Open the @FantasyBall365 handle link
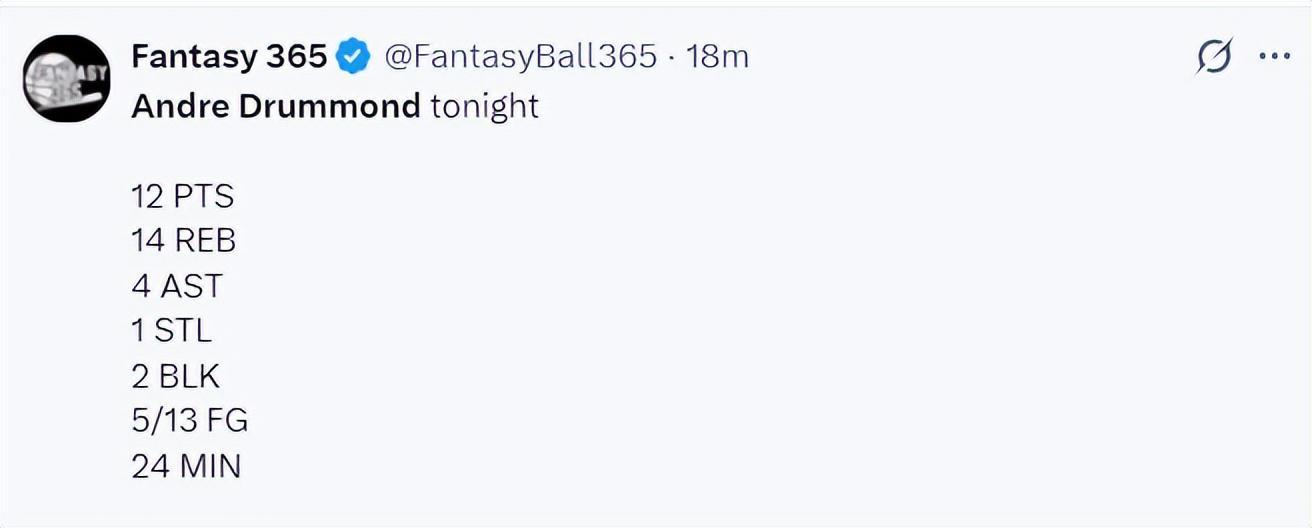 (520, 57)
